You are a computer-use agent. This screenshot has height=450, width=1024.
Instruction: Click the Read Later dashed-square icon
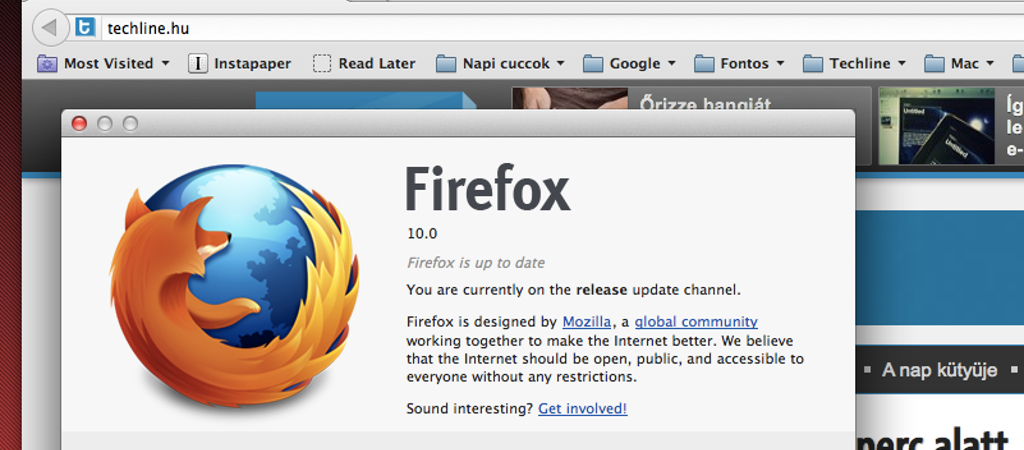pos(322,63)
